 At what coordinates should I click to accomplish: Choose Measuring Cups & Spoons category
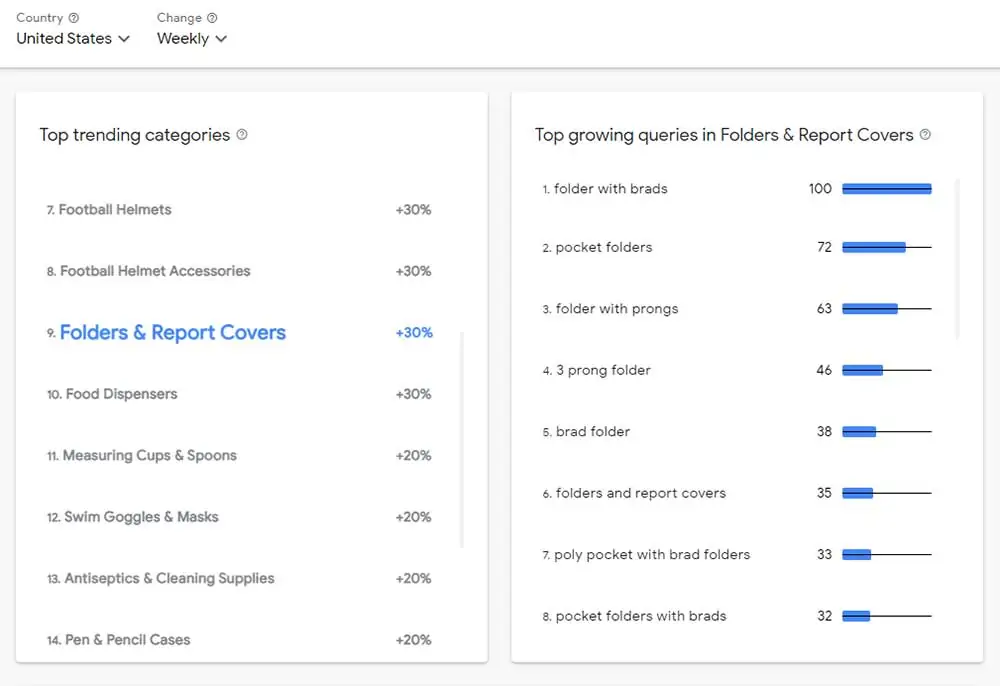point(149,456)
